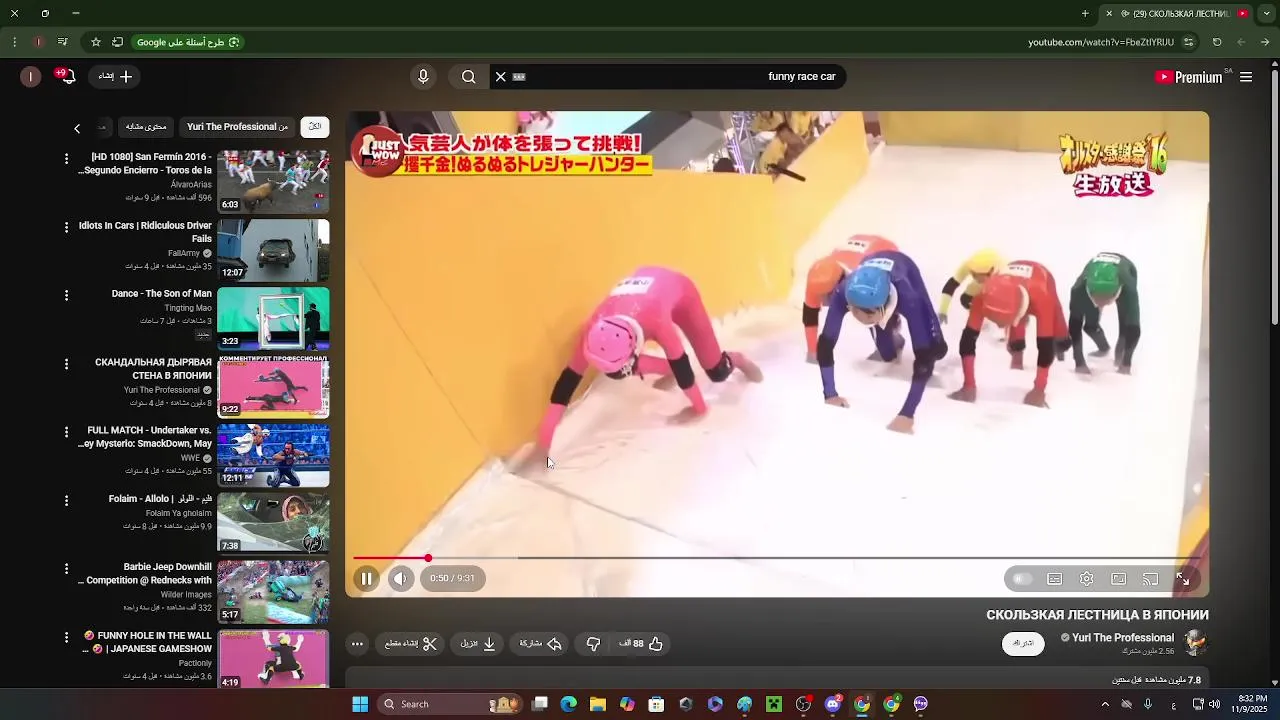The width and height of the screenshot is (1280, 720).
Task: Open the Windows Start menu
Action: 360,704
